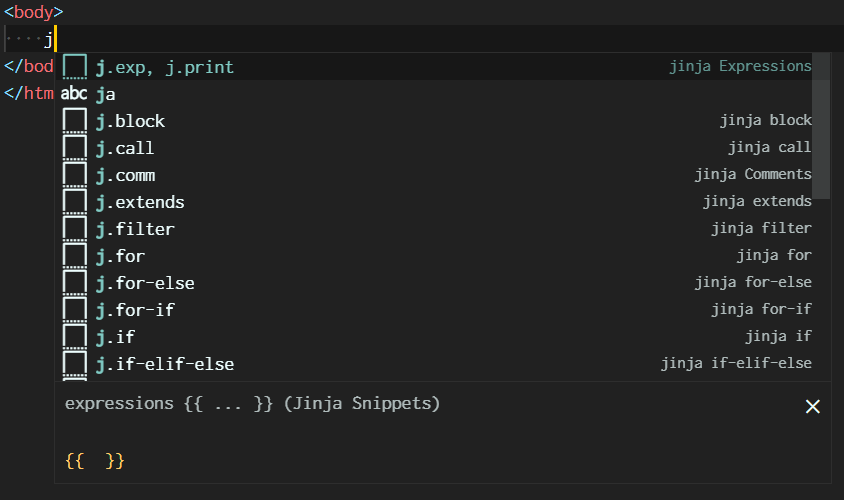
Task: Click the abc word icon beside ja
Action: (75, 94)
